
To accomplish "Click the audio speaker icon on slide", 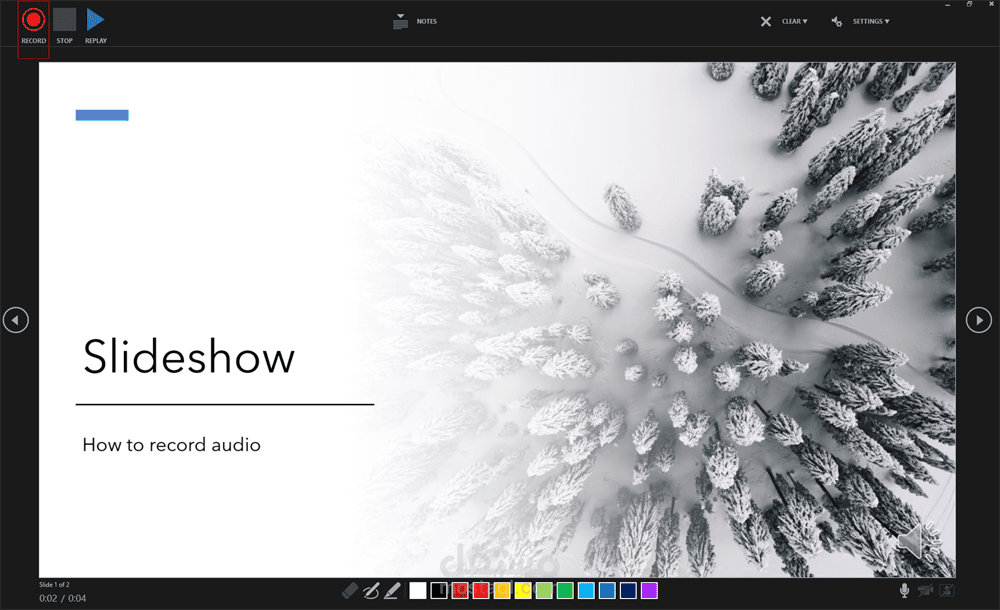I will click(x=919, y=541).
